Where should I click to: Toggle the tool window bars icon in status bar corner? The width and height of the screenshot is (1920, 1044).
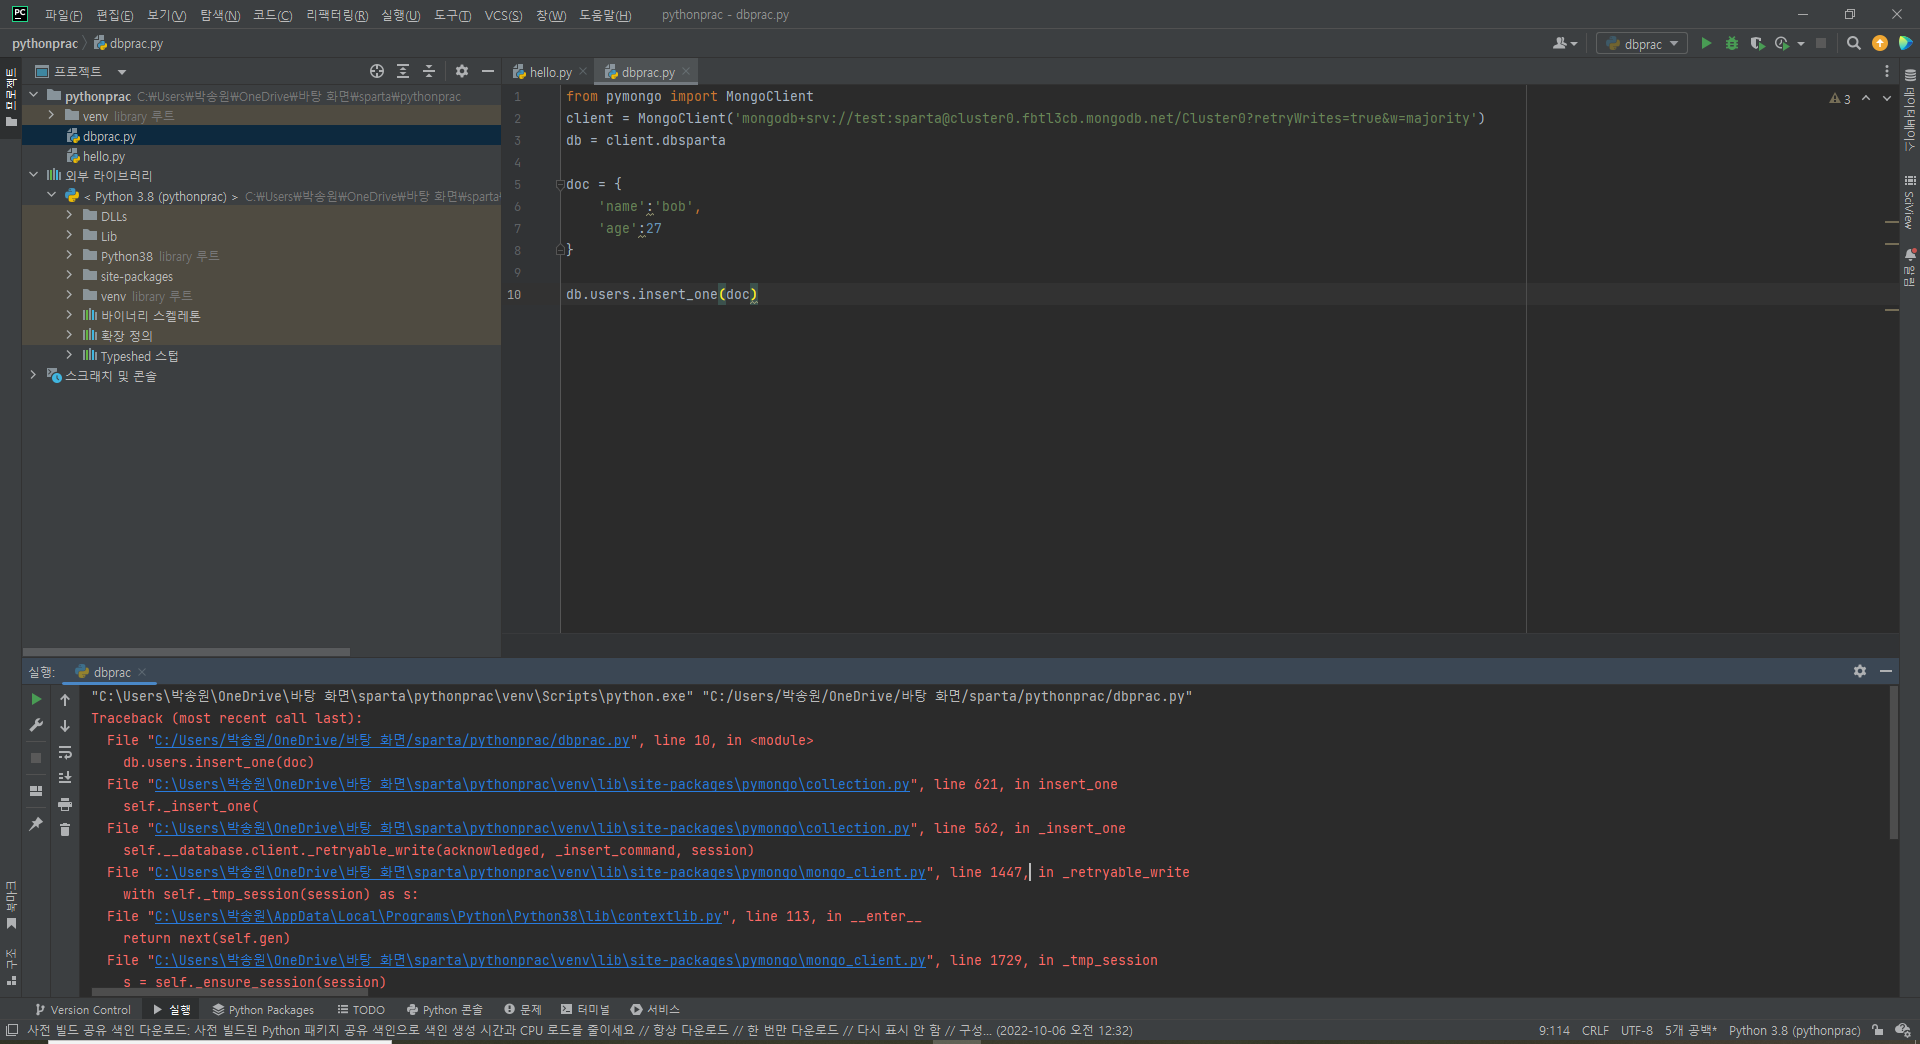12,1030
